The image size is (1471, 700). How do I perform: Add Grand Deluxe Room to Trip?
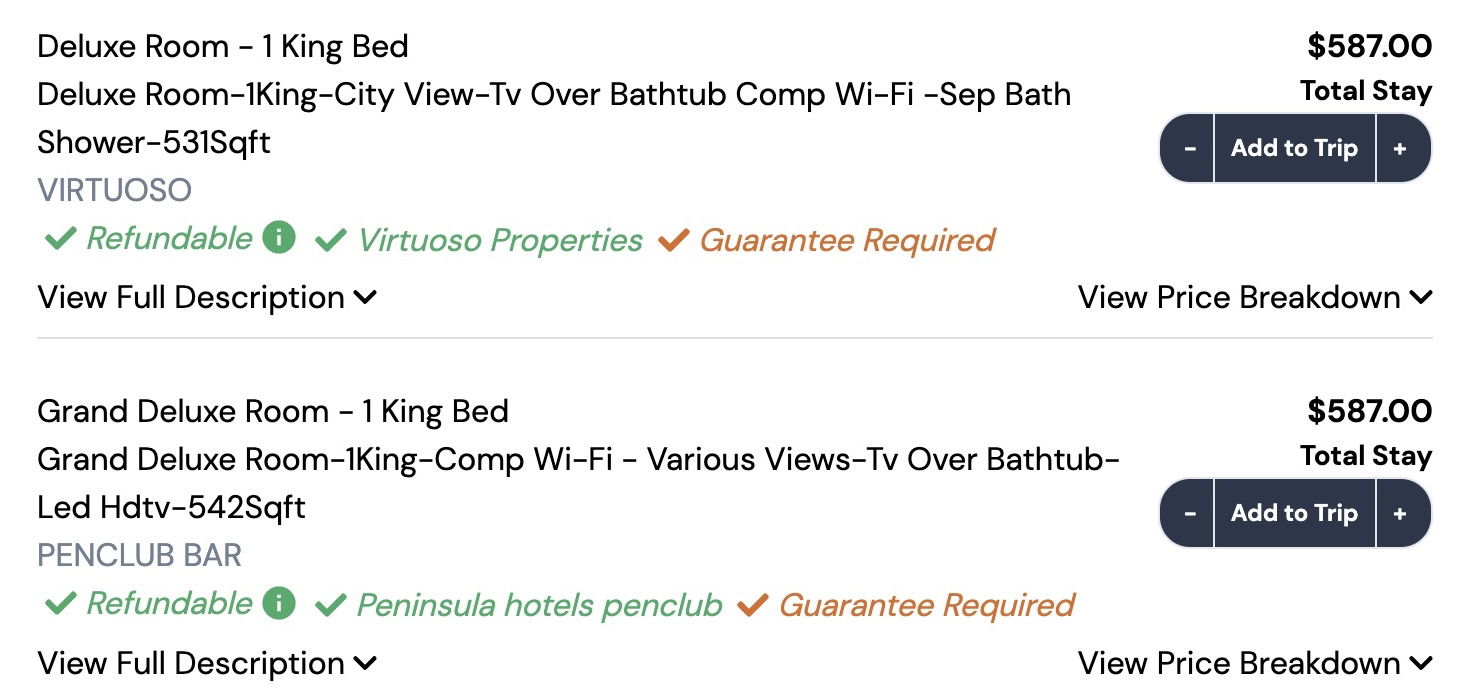[x=1294, y=513]
